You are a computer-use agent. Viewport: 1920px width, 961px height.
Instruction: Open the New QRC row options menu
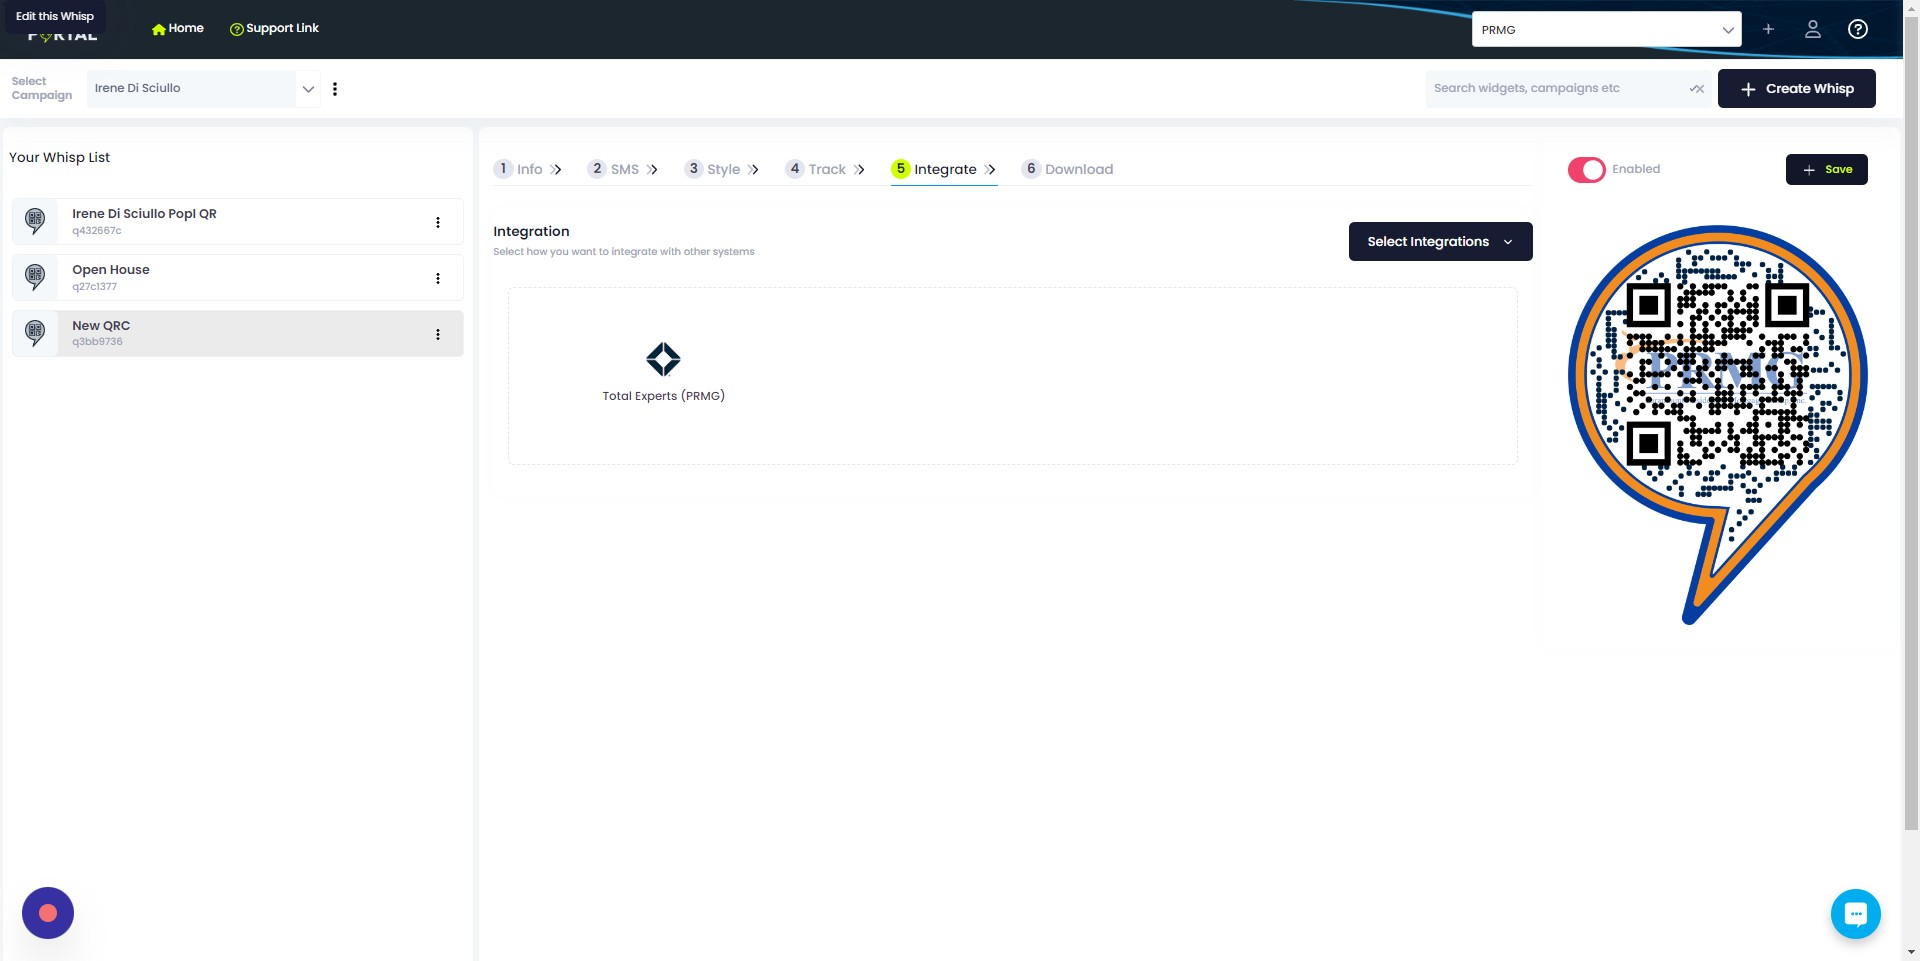click(438, 334)
